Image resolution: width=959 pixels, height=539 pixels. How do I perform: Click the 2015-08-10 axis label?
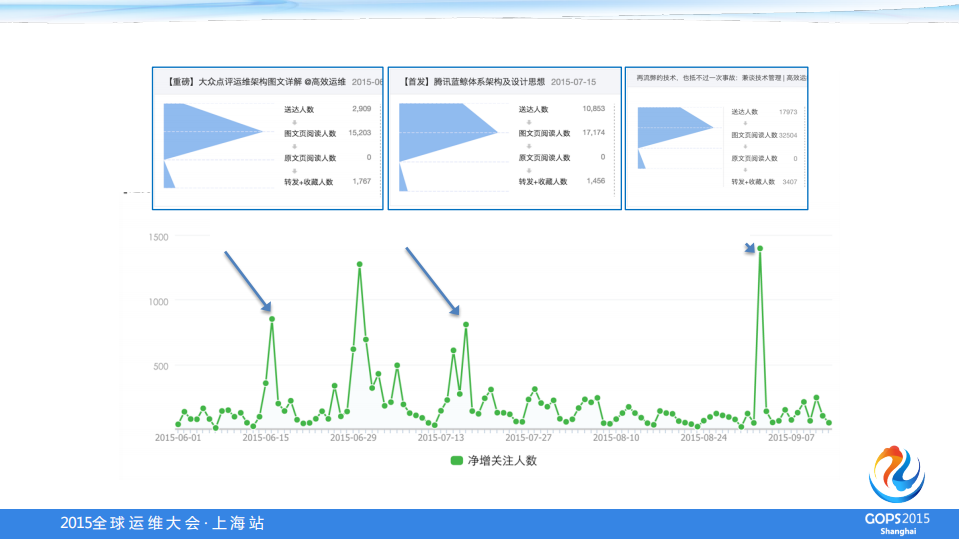coord(616,437)
